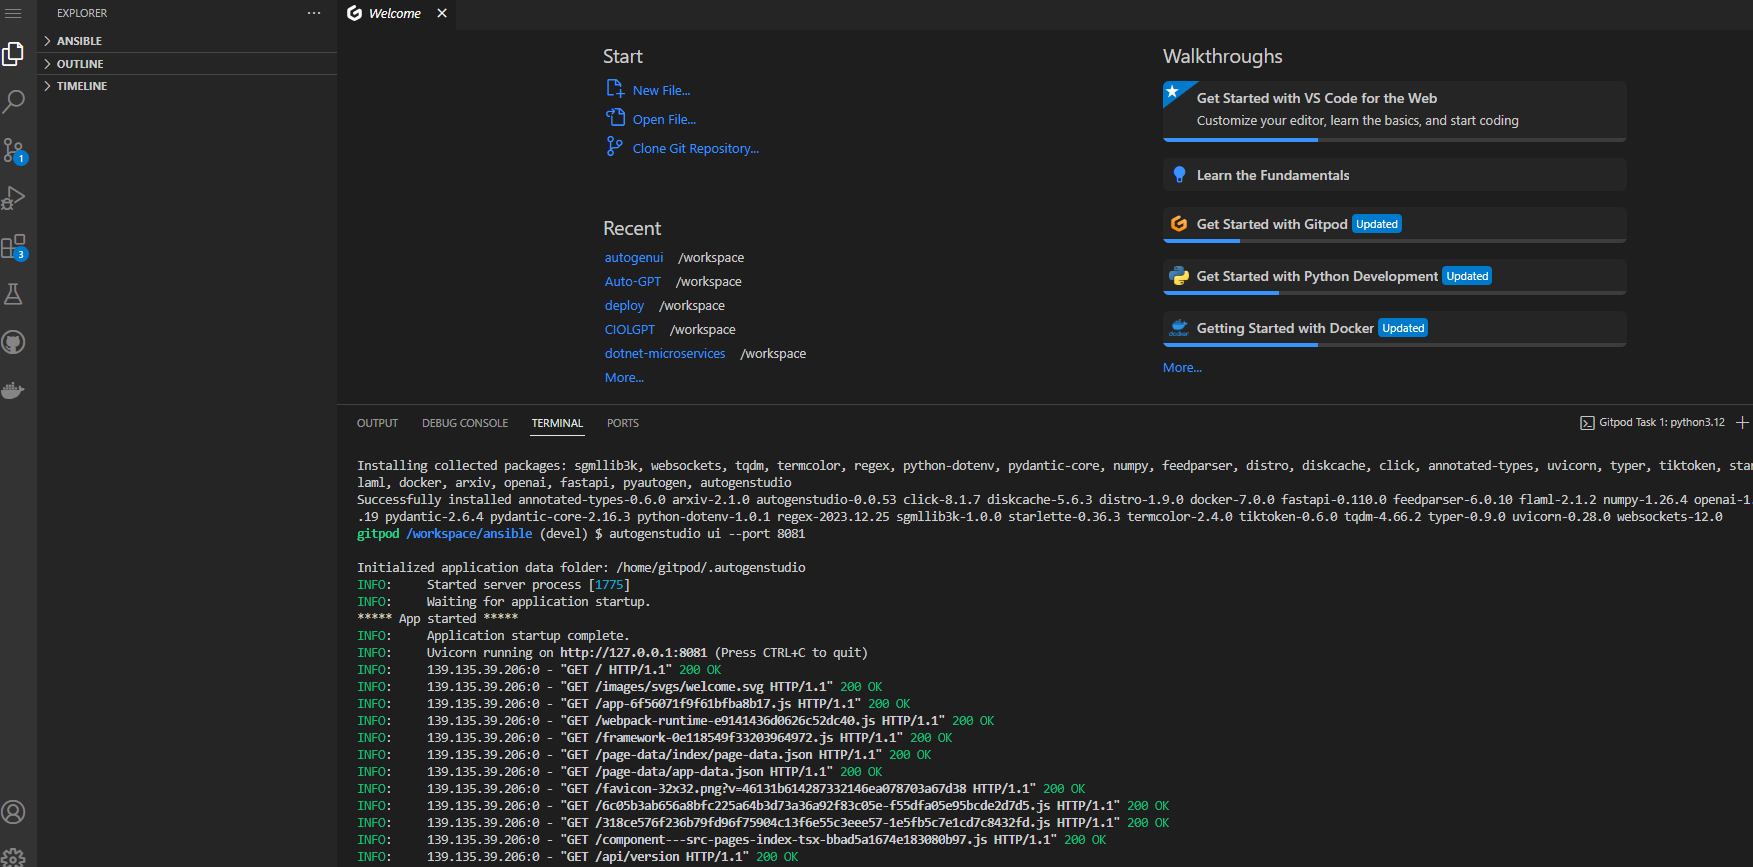The height and width of the screenshot is (867, 1753).
Task: Click GET /api/version line in terminal
Action: 578,857
